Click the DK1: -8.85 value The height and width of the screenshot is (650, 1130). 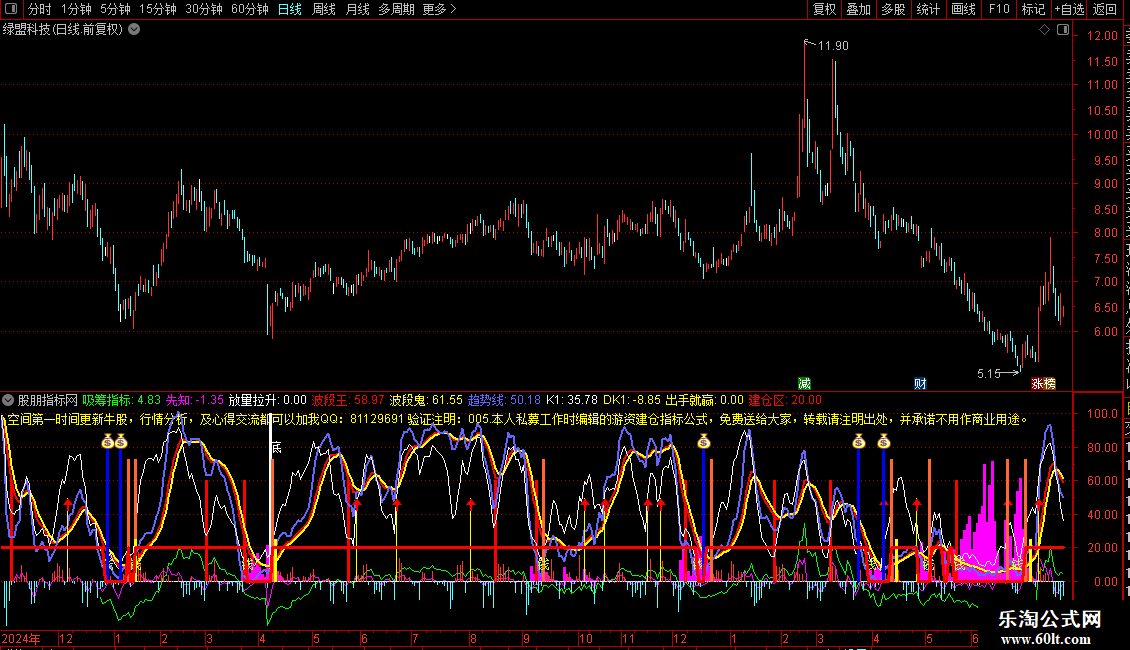632,400
